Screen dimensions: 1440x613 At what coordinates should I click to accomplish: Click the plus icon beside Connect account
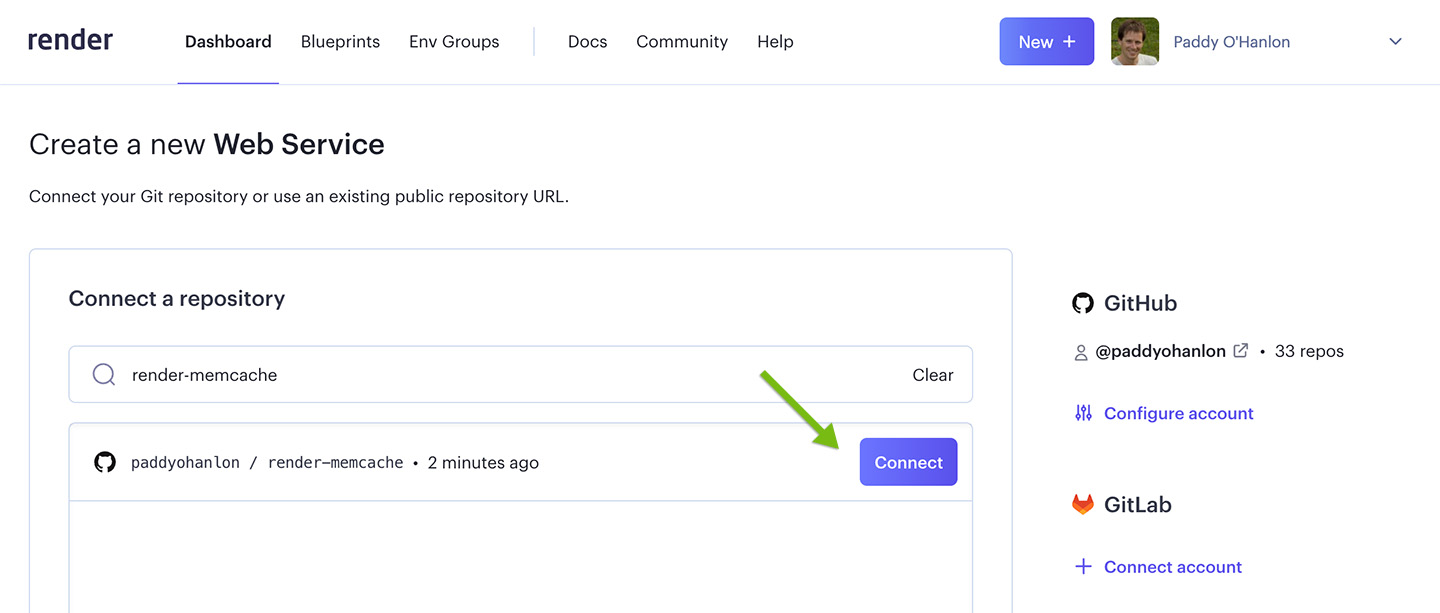click(1083, 567)
